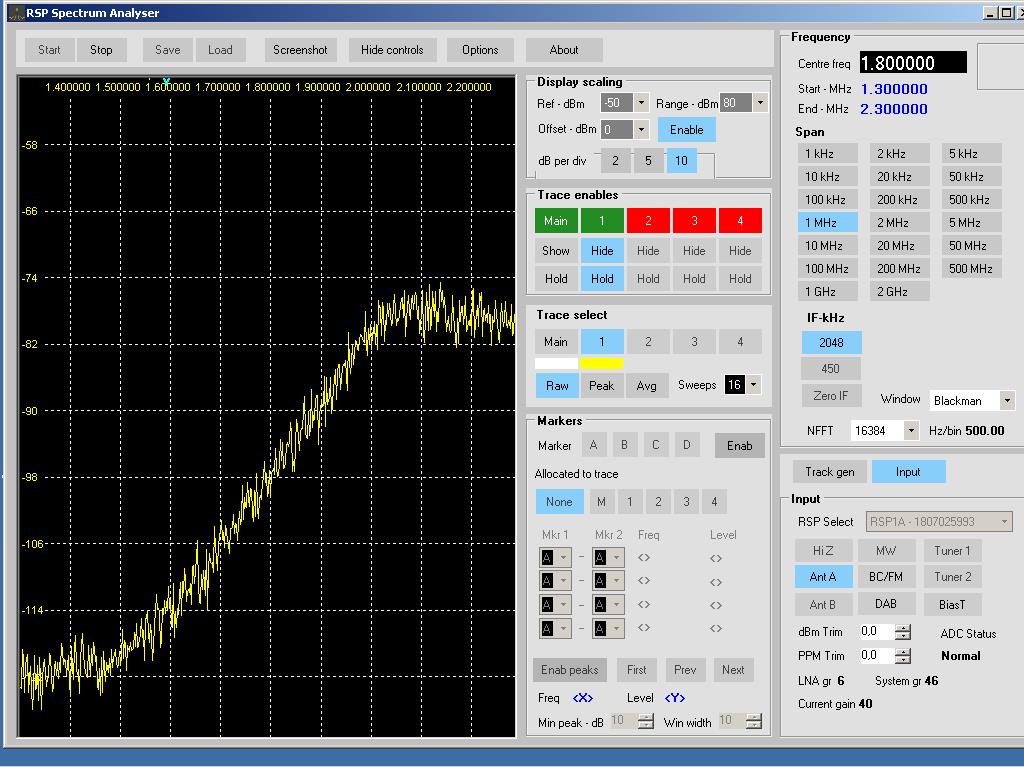
Task: Select Peak trace mode
Action: (x=601, y=386)
